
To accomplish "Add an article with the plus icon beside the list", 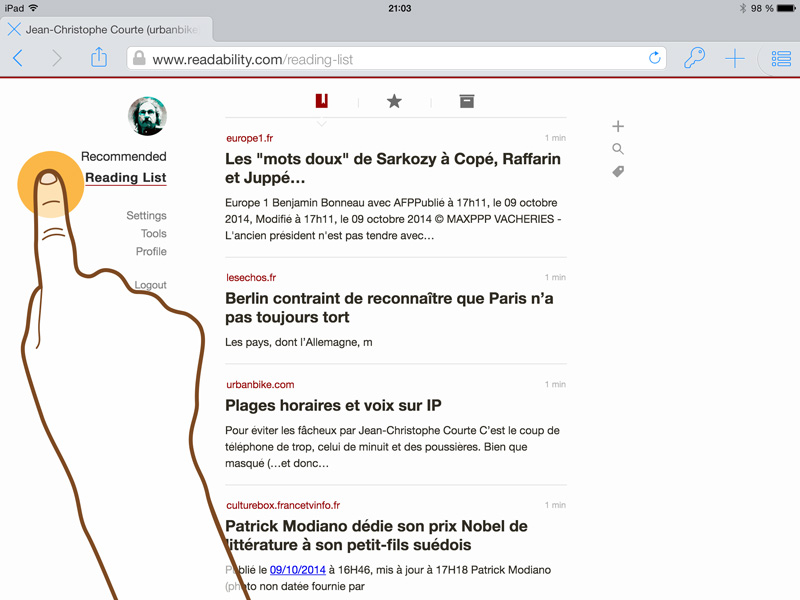I will pyautogui.click(x=618, y=126).
